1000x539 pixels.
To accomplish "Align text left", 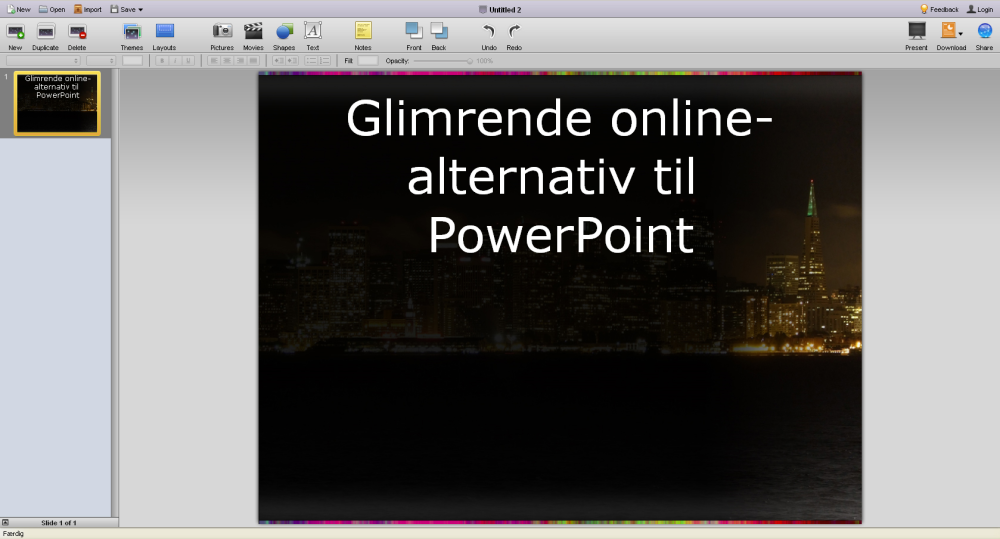I will pyautogui.click(x=214, y=61).
